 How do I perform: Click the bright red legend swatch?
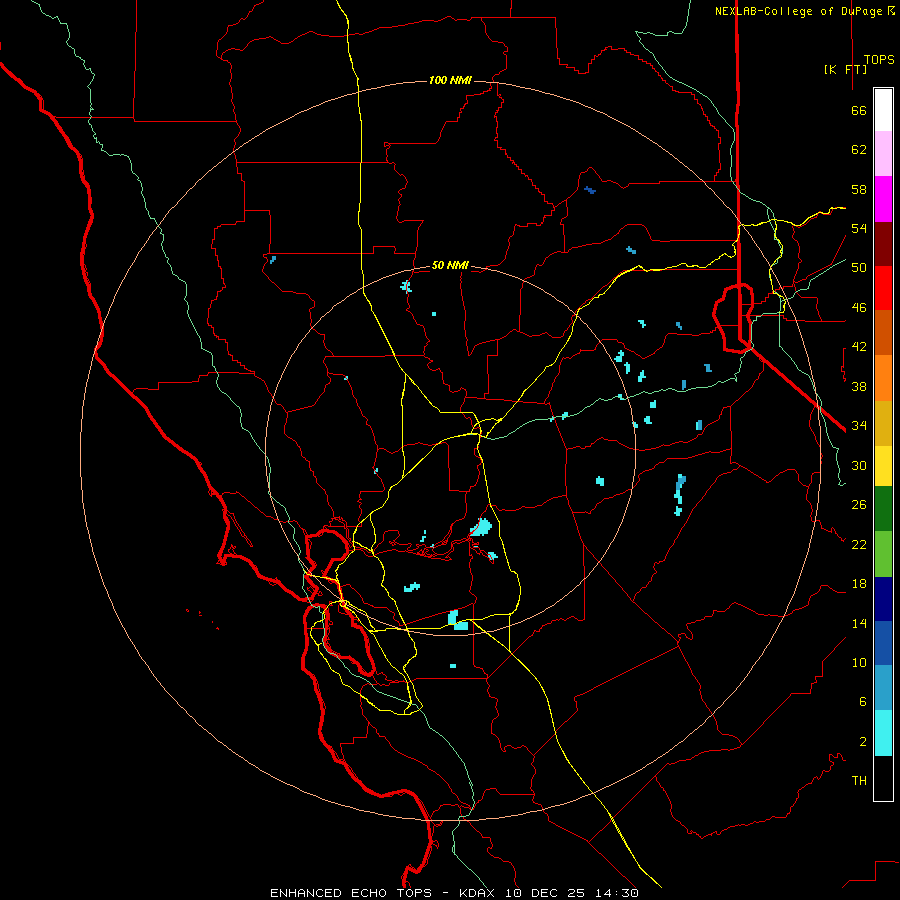point(883,288)
